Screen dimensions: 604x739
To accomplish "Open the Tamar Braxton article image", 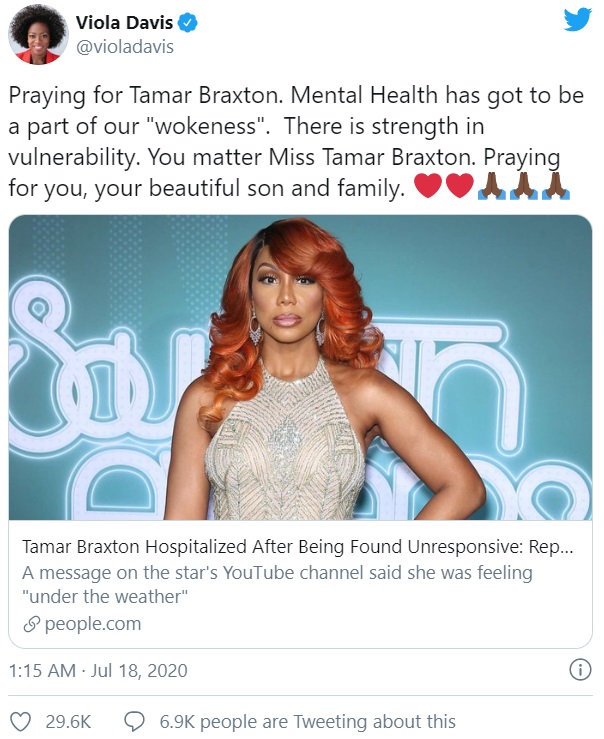I will point(301,368).
